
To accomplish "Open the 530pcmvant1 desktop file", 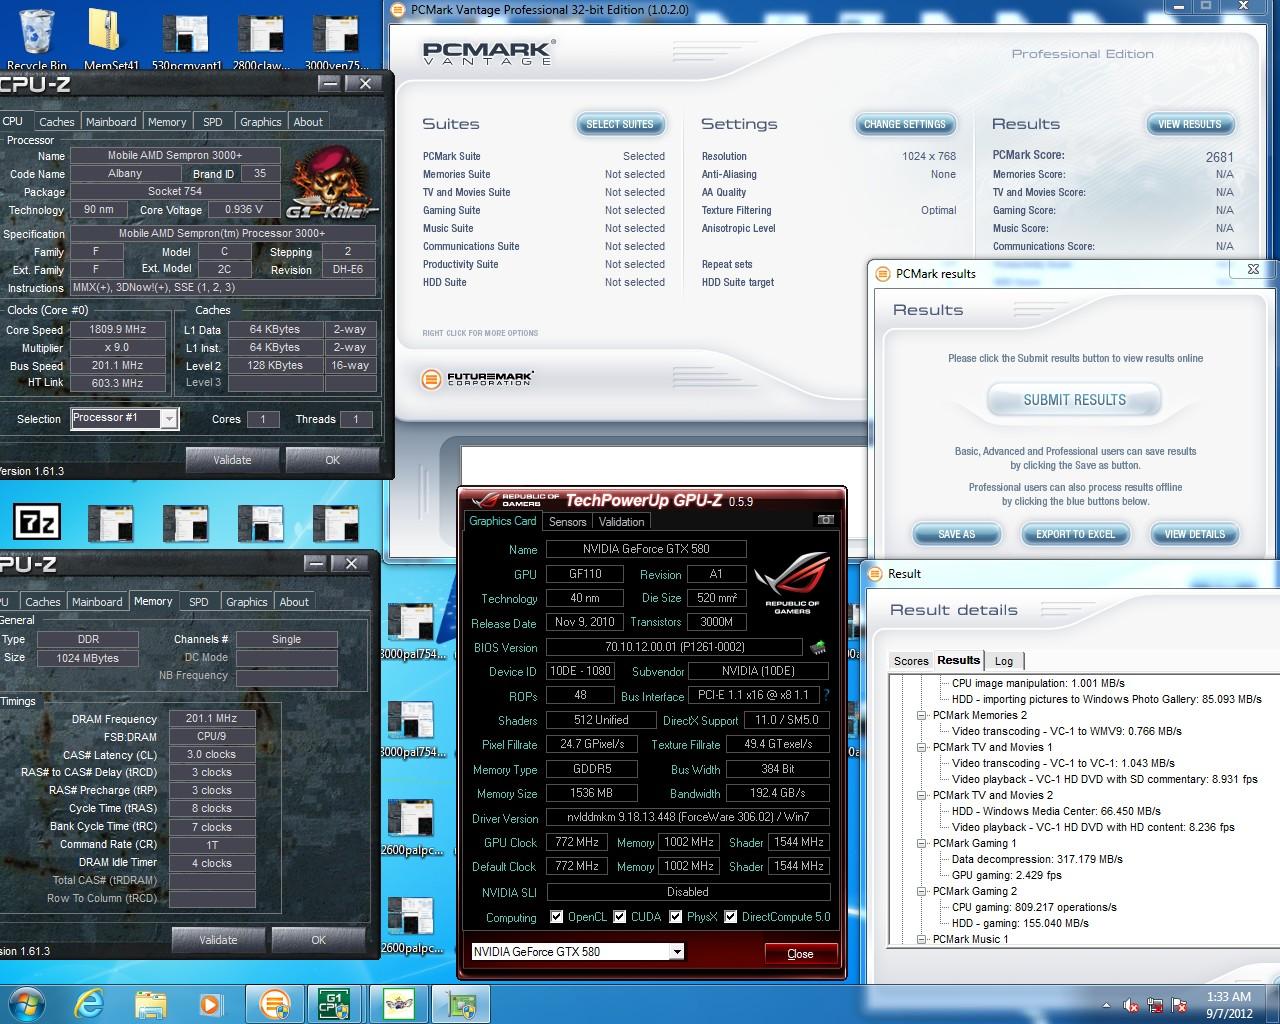I will tap(186, 42).
